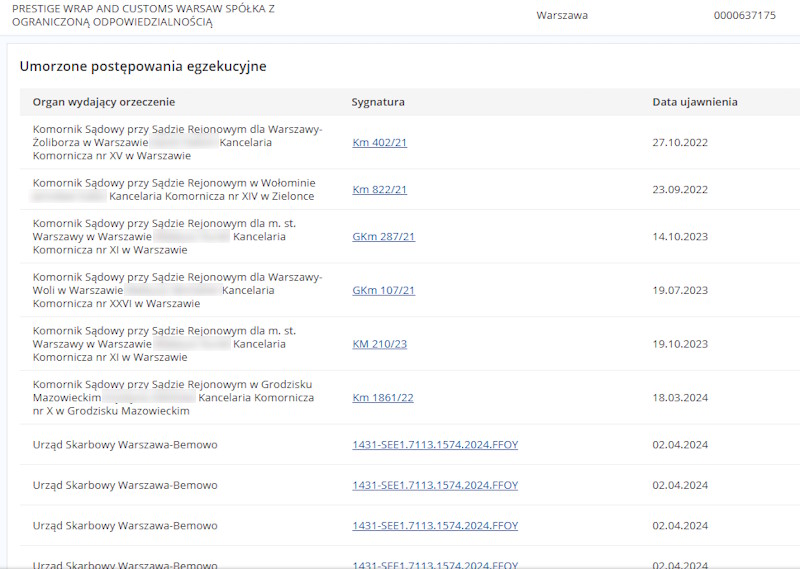800x569 pixels.
Task: Follow the GKm 107/21 signature link
Action: 383,291
